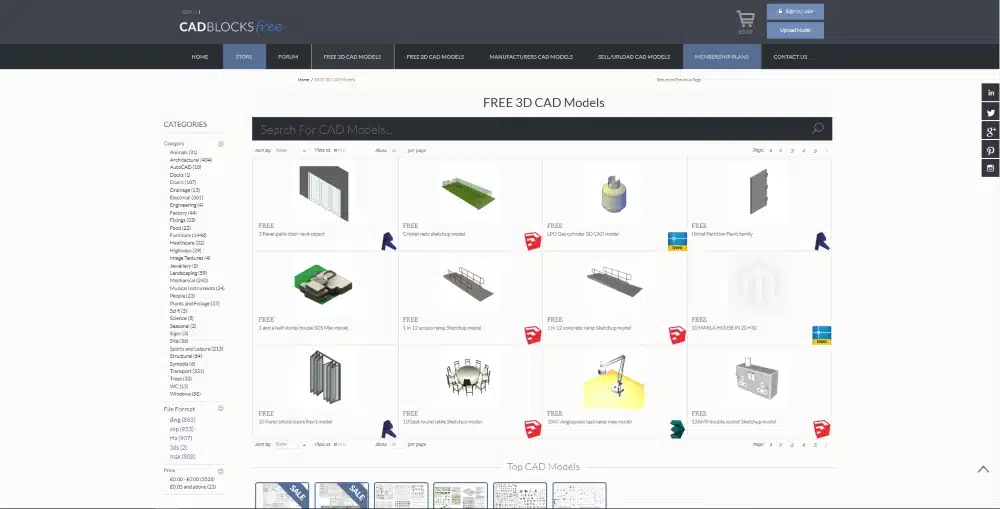The image size is (1000, 509).
Task: Click 3ds Max icon on Anglepoise task lamp
Action: pyautogui.click(x=677, y=429)
